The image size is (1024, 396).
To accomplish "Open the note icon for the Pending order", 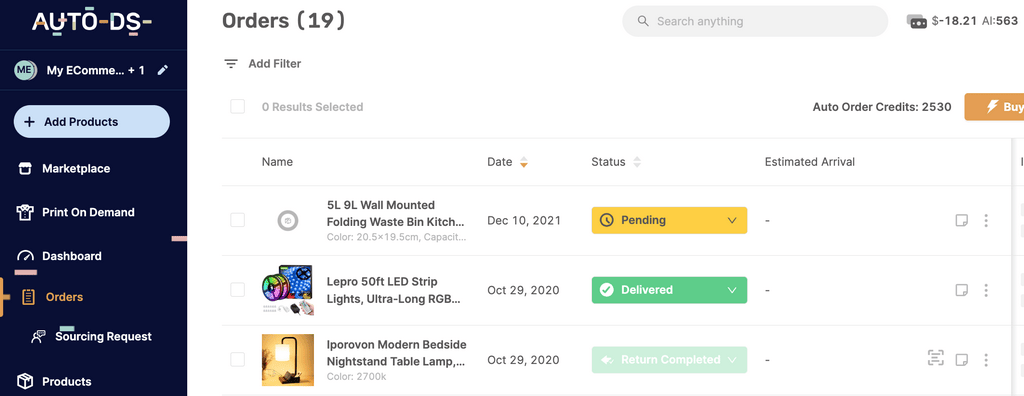I will click(961, 220).
